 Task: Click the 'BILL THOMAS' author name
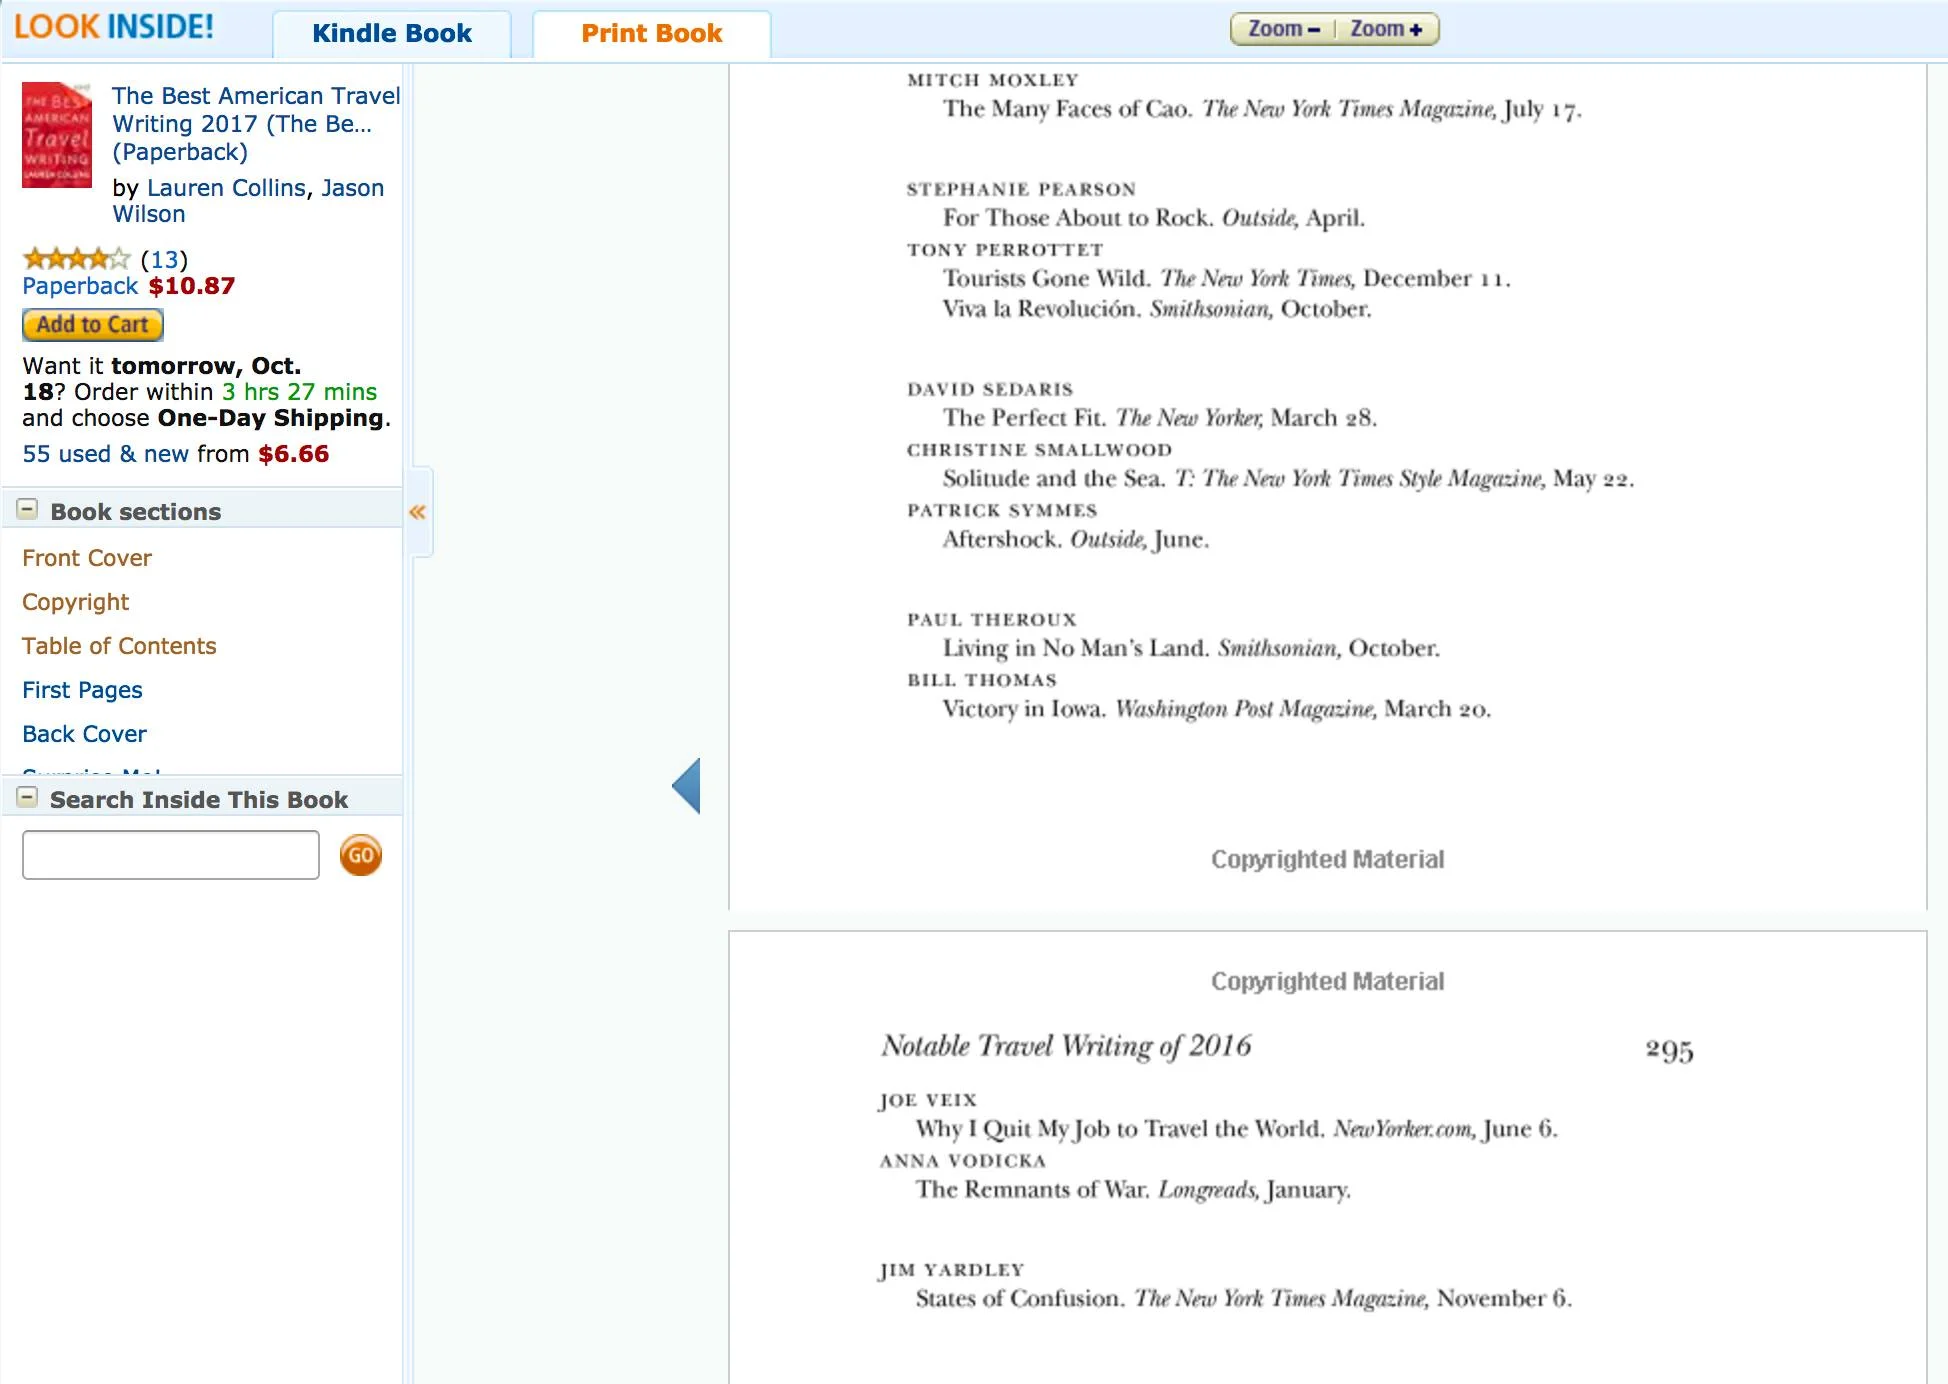[981, 680]
